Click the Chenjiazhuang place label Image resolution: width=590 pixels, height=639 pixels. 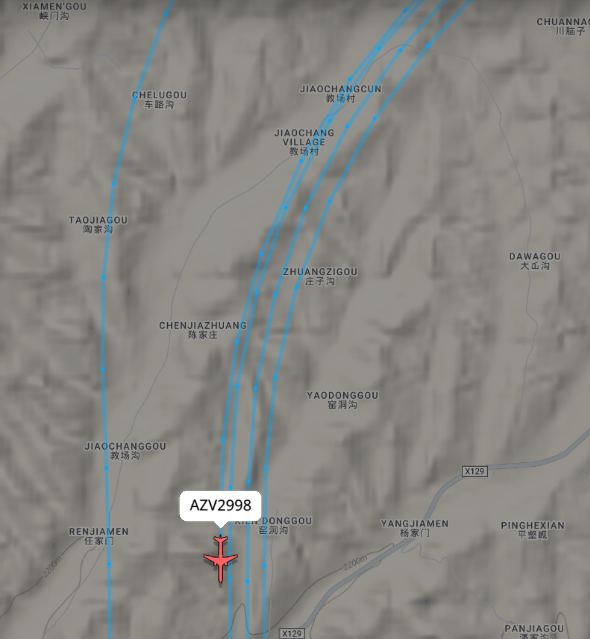point(203,330)
